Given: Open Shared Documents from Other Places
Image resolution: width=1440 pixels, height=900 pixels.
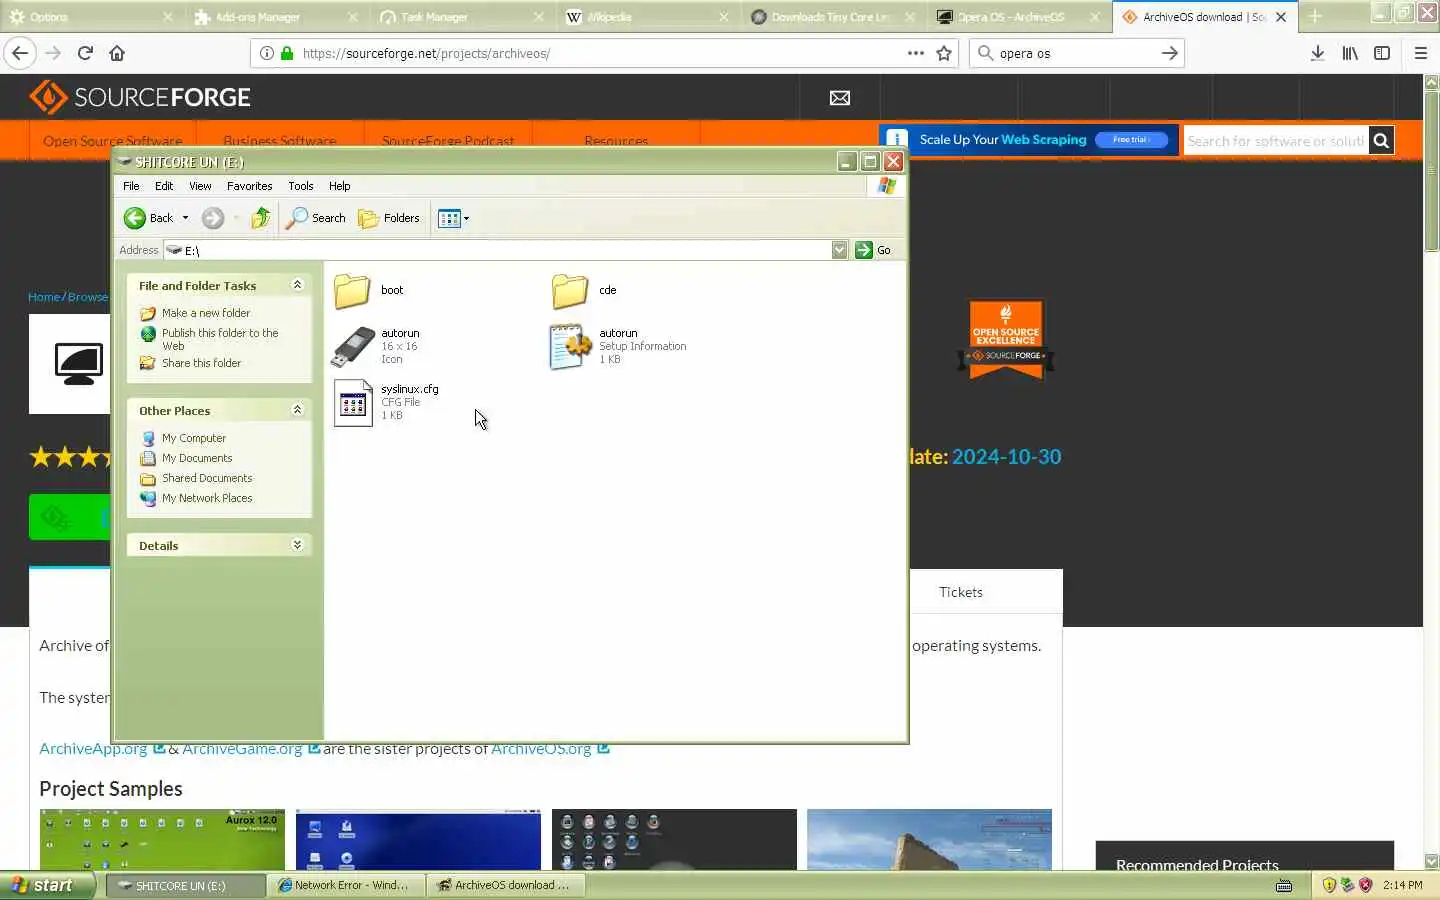Looking at the screenshot, I should (x=207, y=478).
